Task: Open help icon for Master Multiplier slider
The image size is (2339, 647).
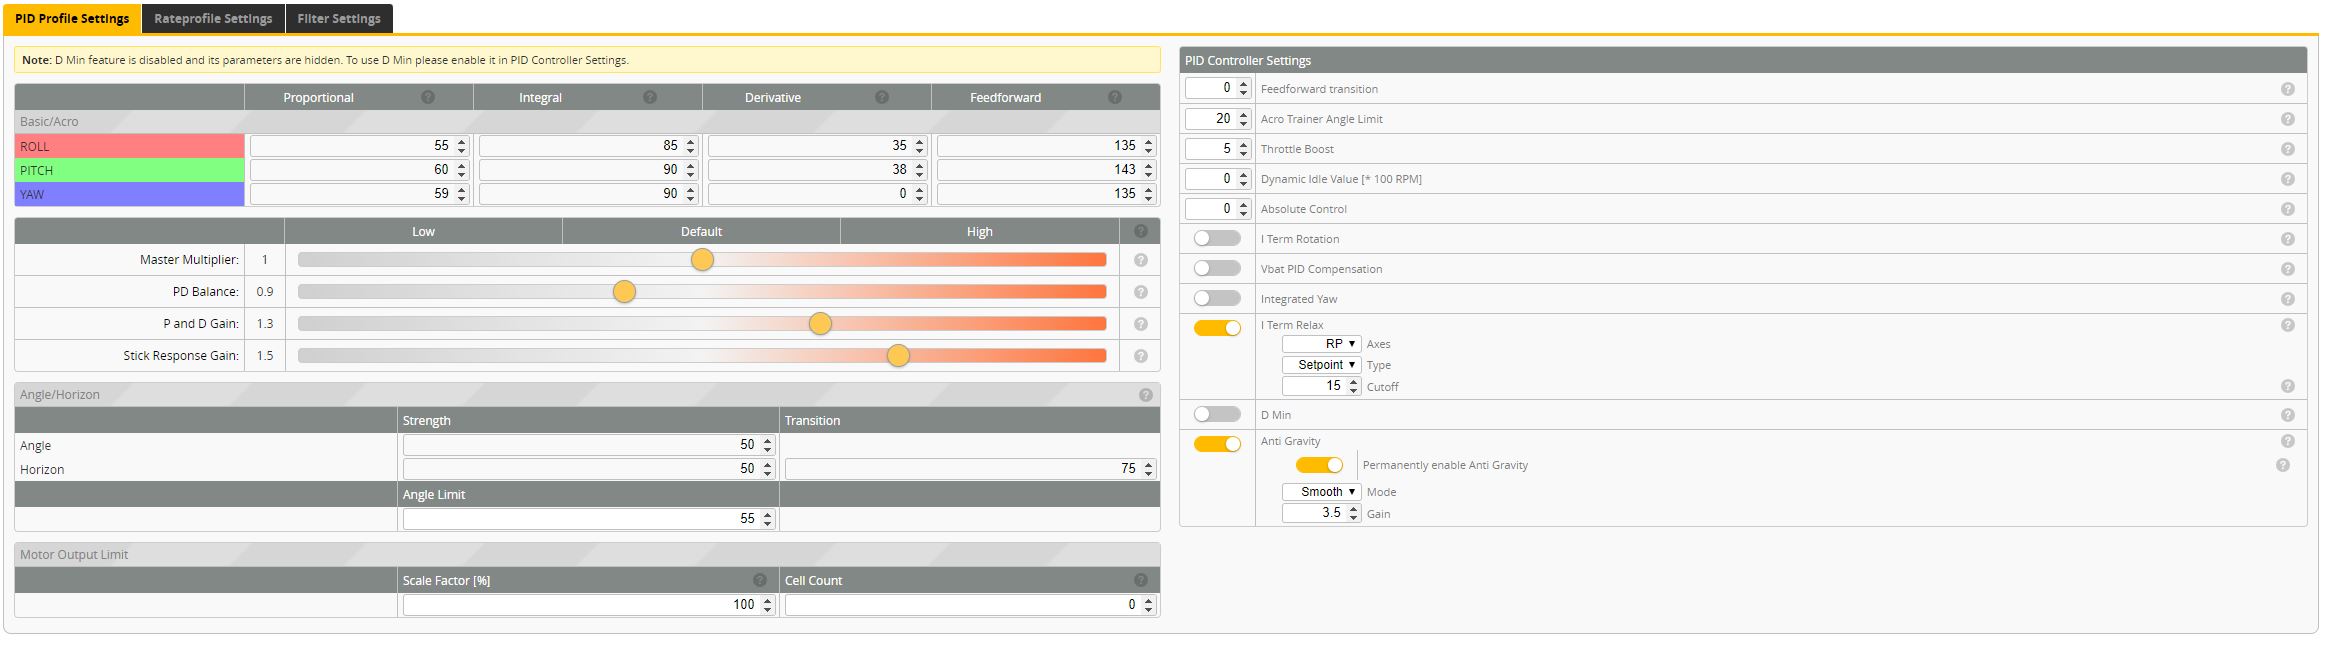Action: 1140,260
